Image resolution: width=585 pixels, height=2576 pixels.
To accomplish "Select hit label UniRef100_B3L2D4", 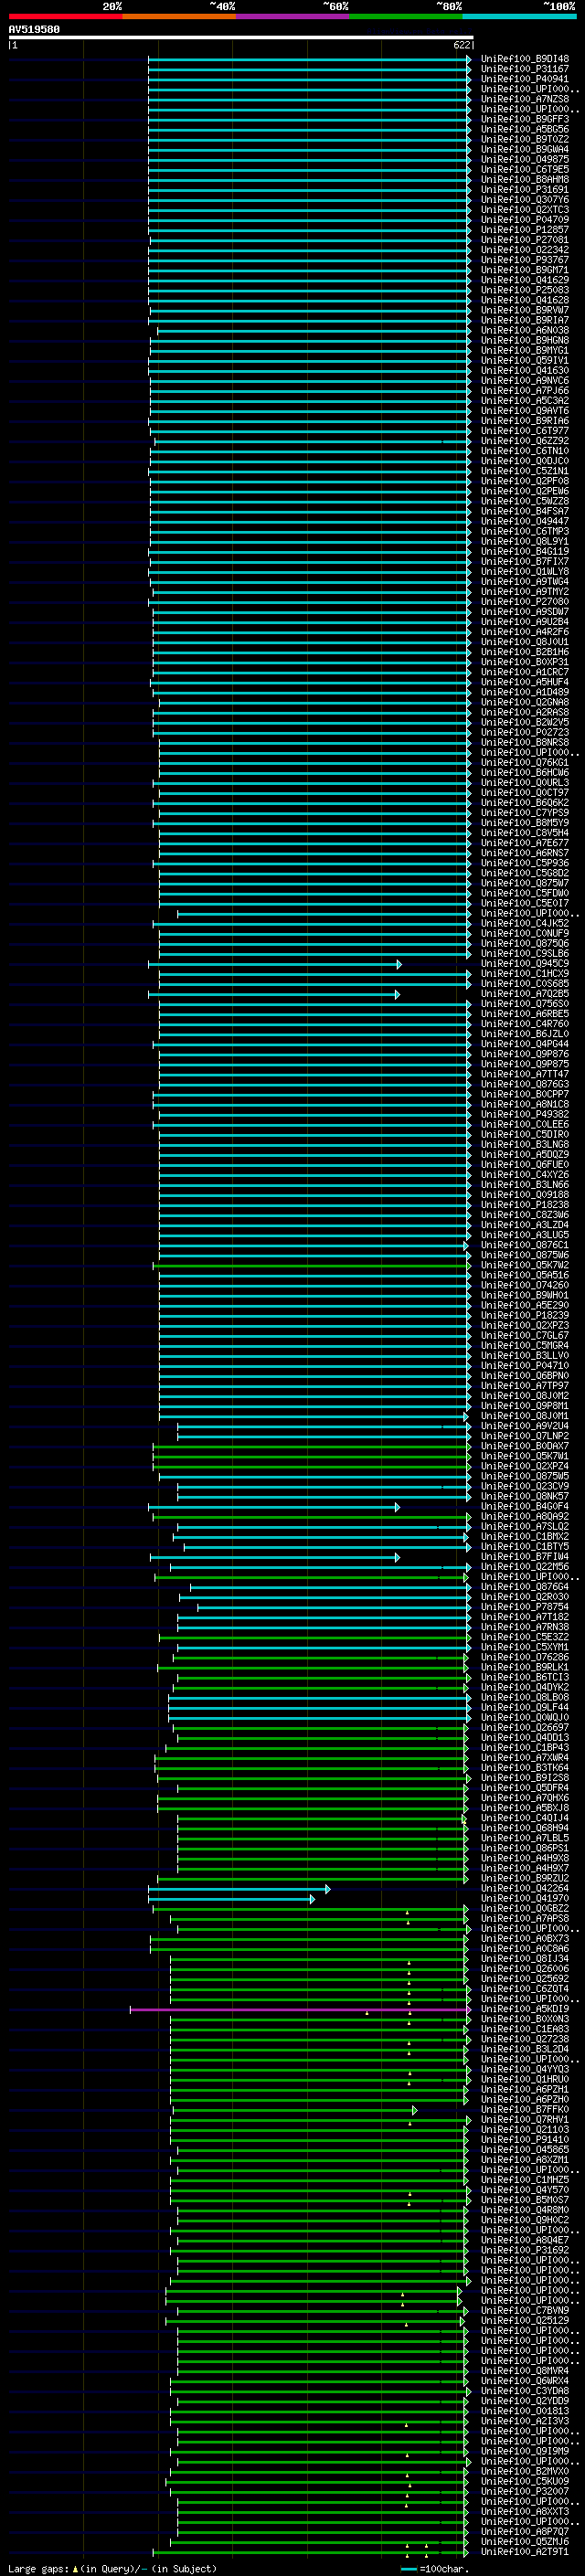I will pyautogui.click(x=525, y=2048).
